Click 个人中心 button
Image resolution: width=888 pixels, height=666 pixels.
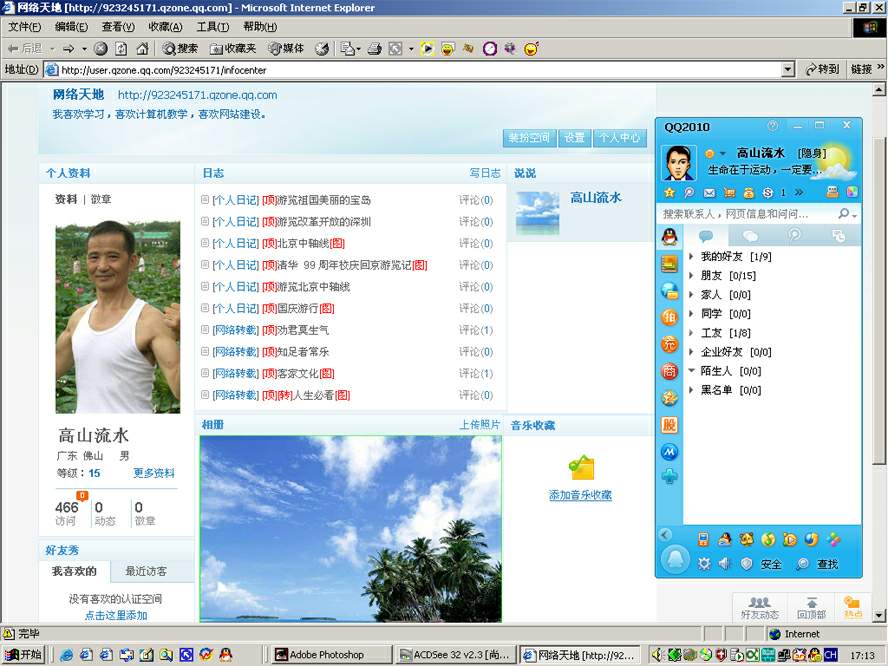click(x=620, y=138)
